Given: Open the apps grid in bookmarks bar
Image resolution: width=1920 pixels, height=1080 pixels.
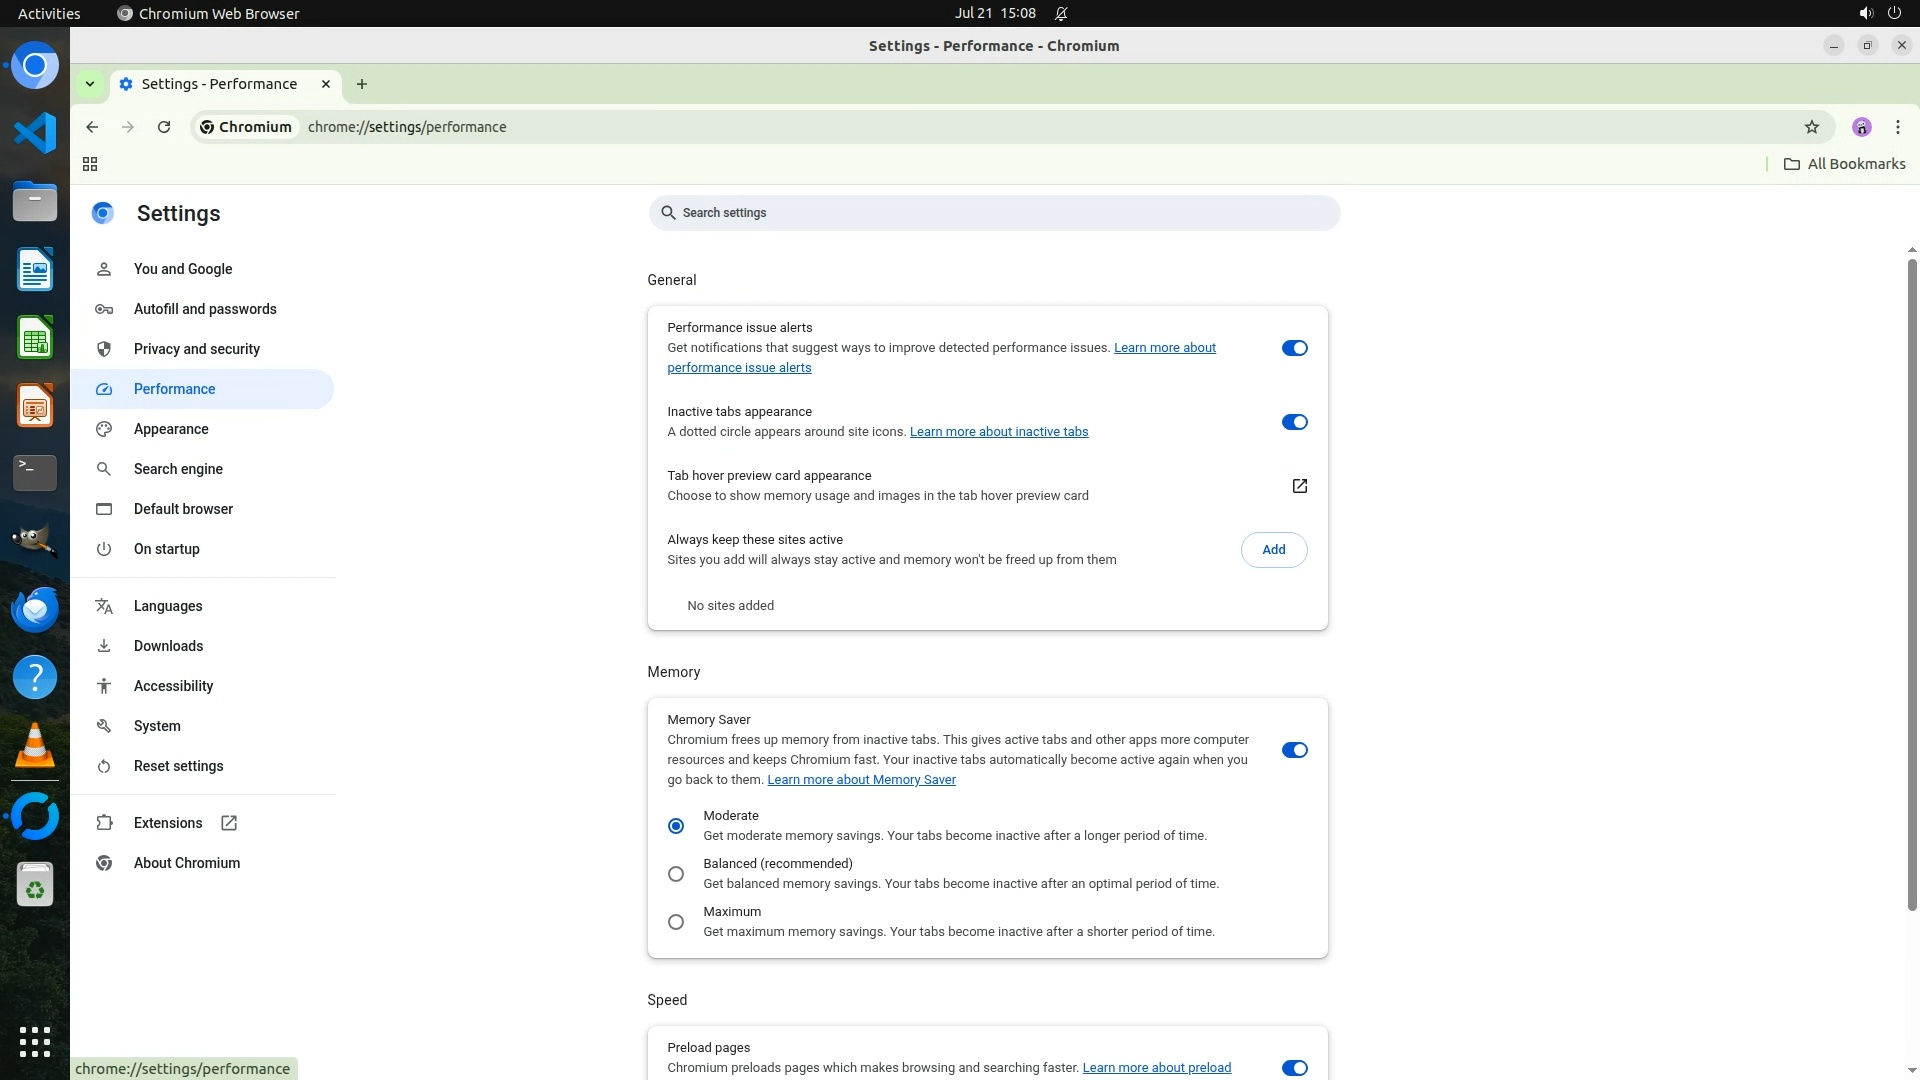Looking at the screenshot, I should pos(90,164).
